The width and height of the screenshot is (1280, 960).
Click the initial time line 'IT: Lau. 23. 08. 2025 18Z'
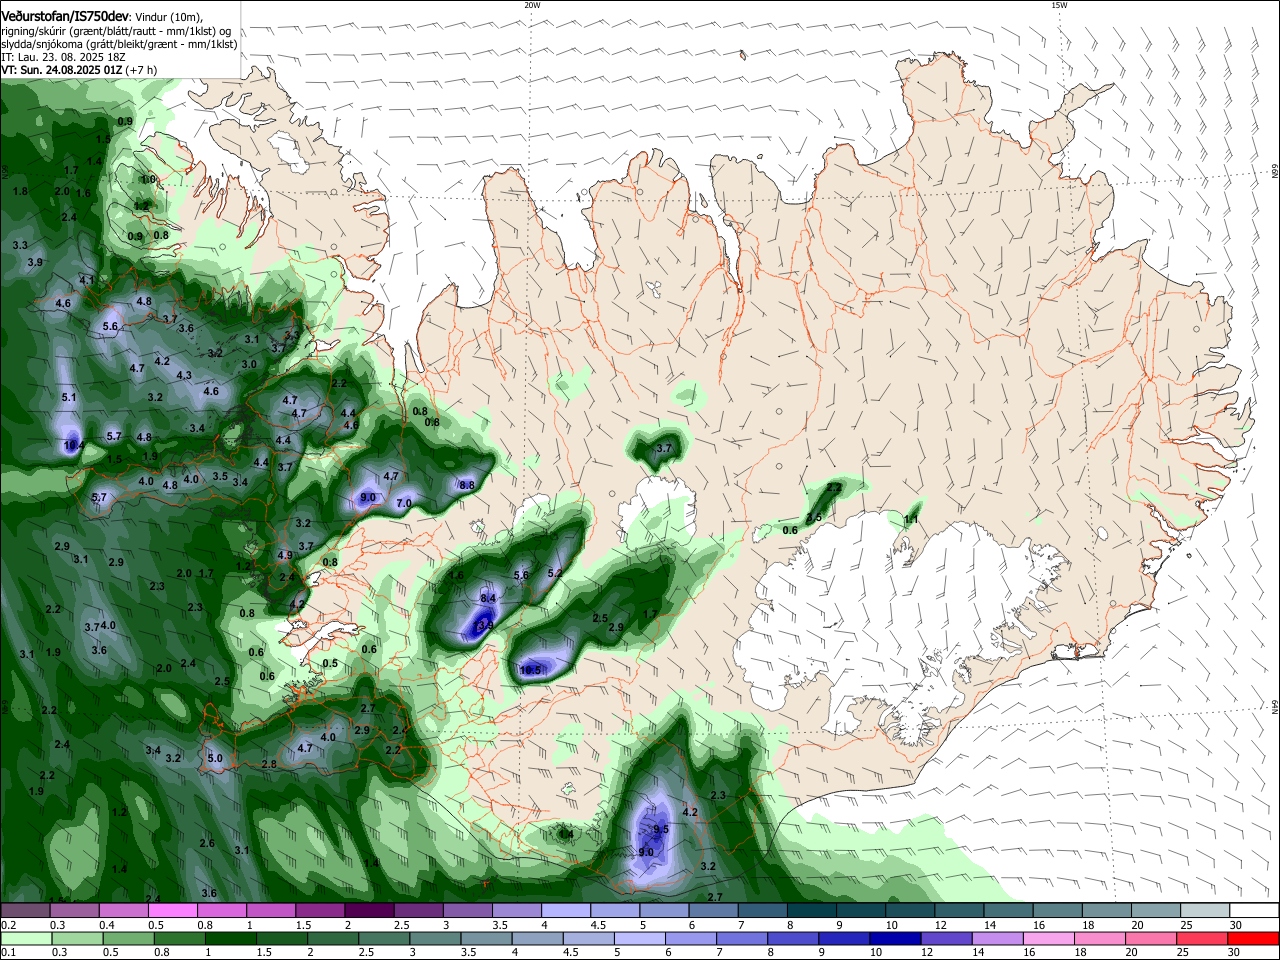pyautogui.click(x=63, y=57)
